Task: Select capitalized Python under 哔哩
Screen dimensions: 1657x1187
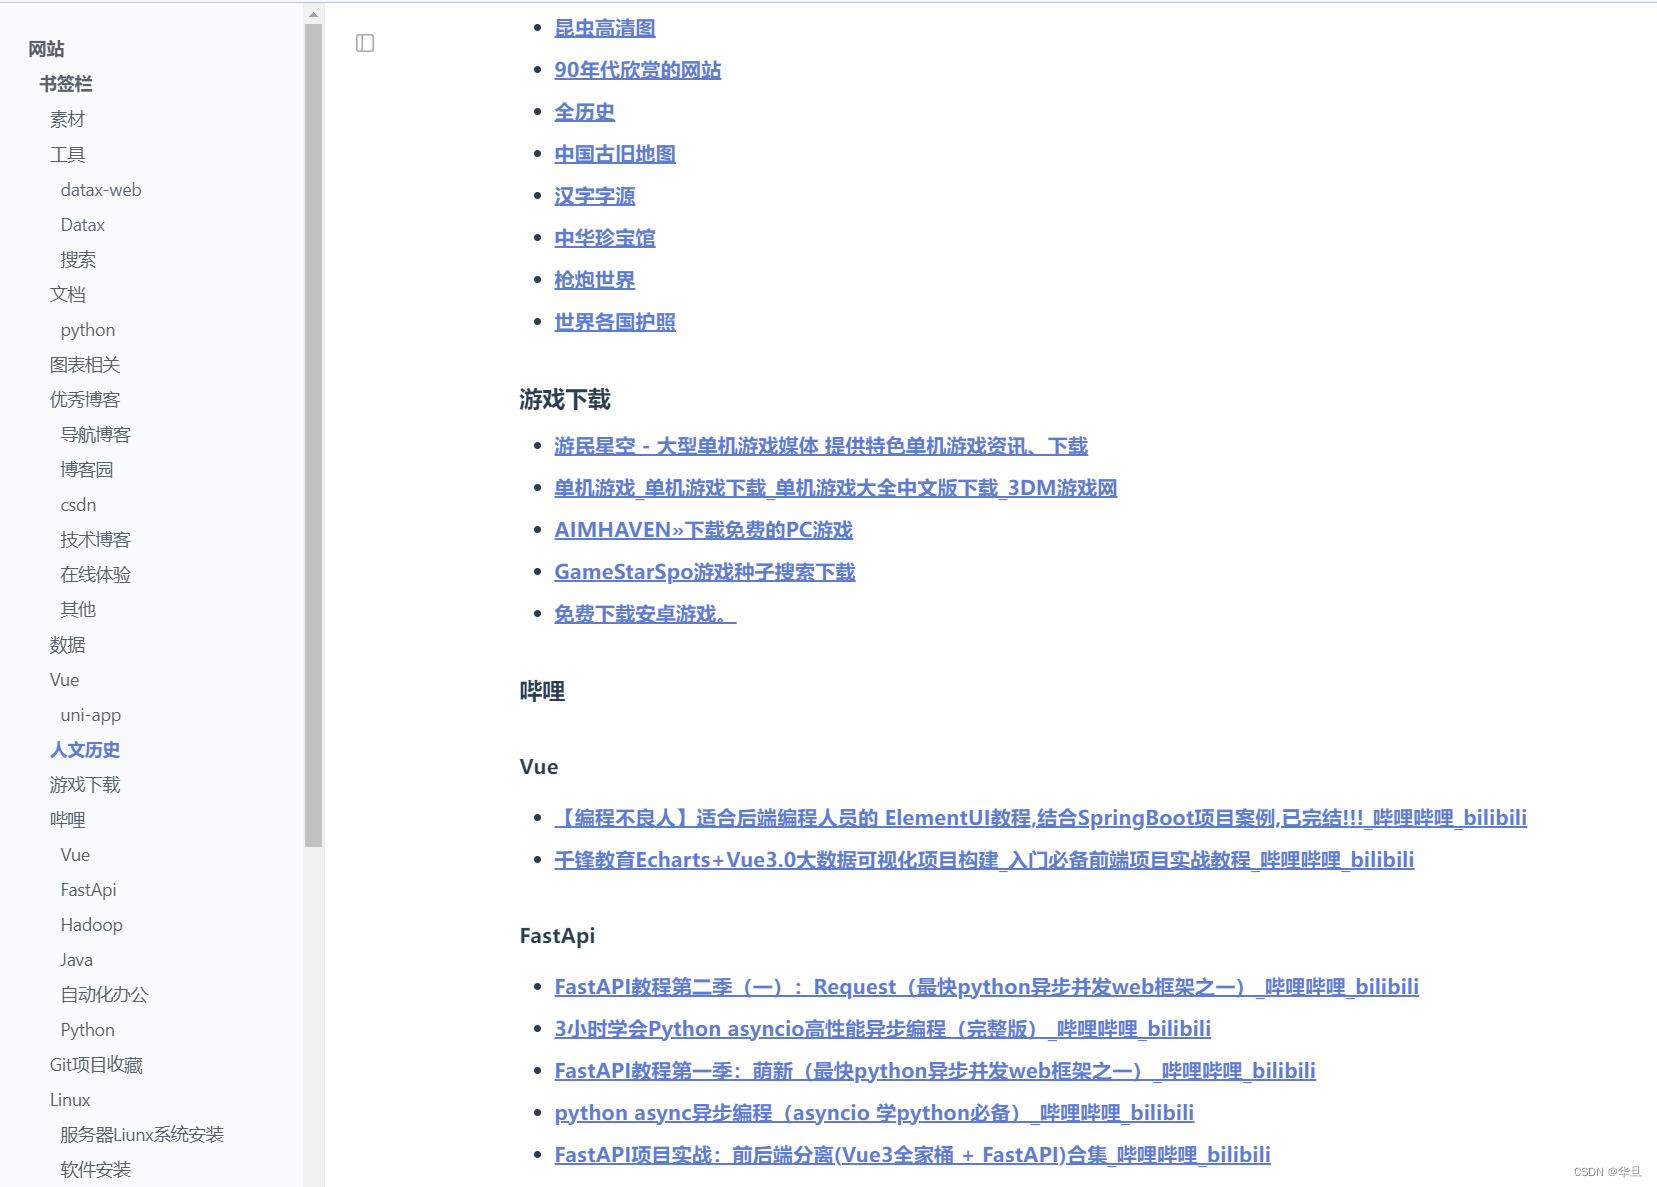Action: point(88,1029)
